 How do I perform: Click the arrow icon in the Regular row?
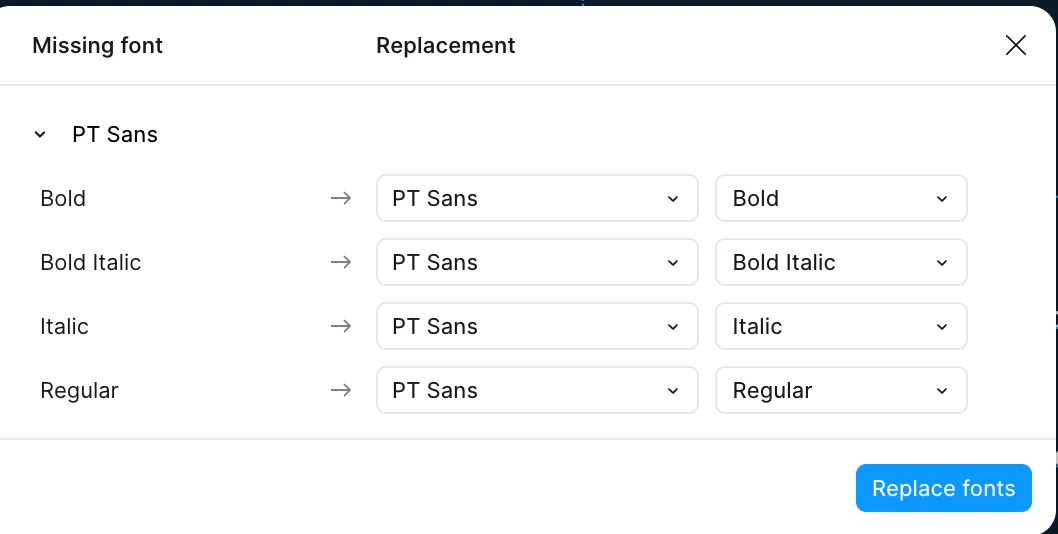[341, 390]
